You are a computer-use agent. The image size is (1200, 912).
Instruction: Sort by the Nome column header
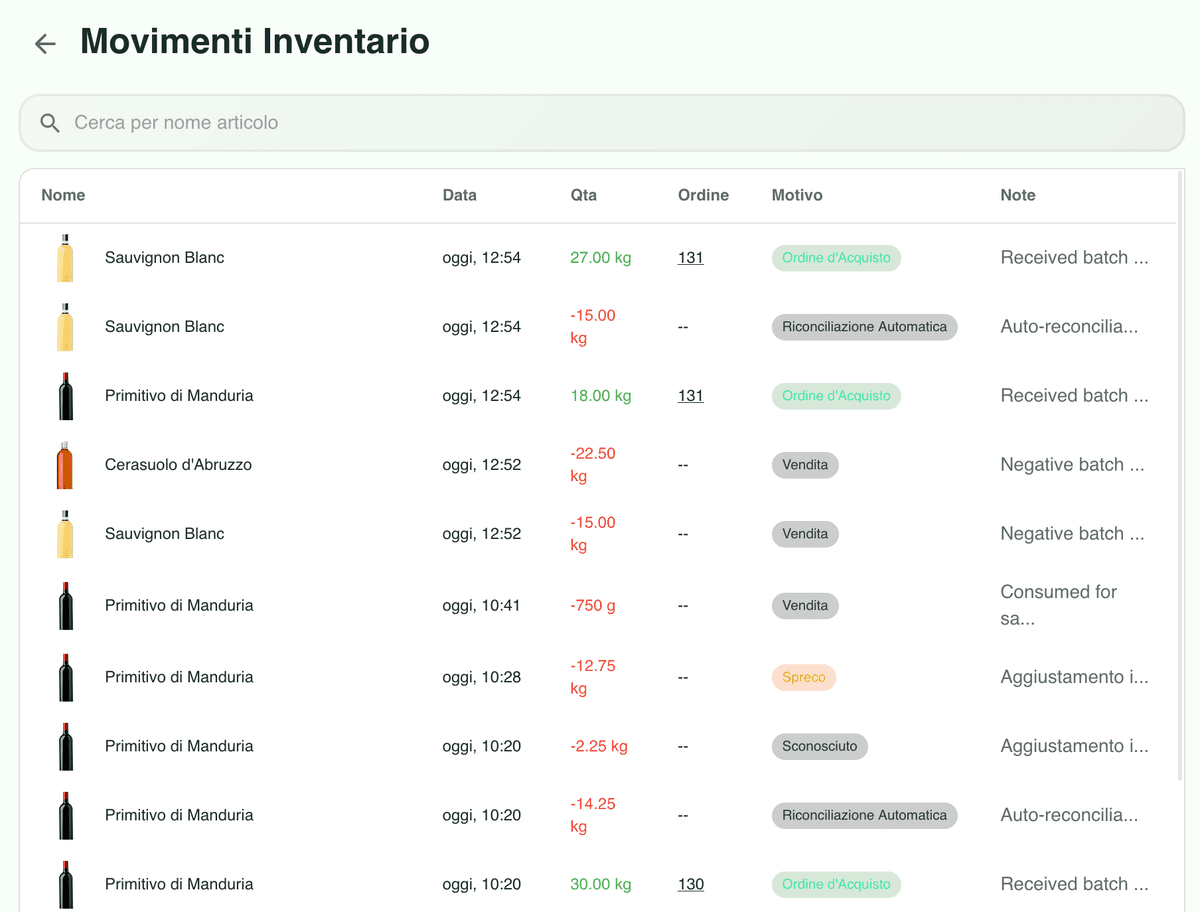pyautogui.click(x=63, y=195)
